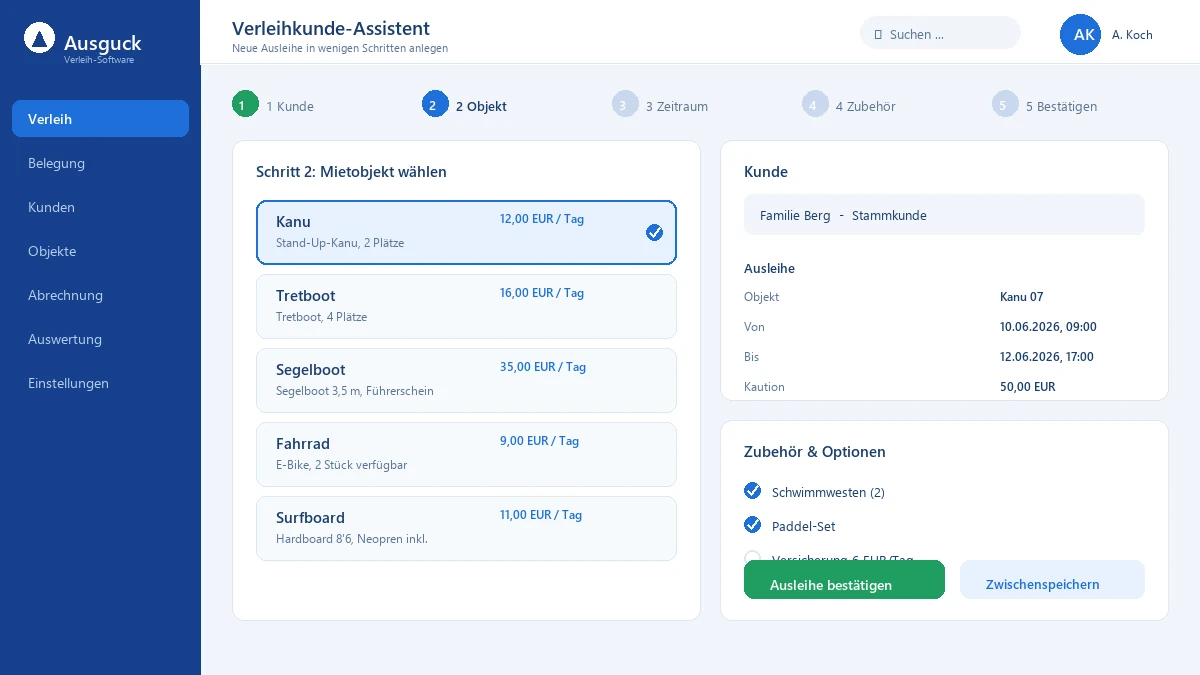Select the Fahrrad E-Bike card
This screenshot has height=675, width=1200.
[466, 455]
